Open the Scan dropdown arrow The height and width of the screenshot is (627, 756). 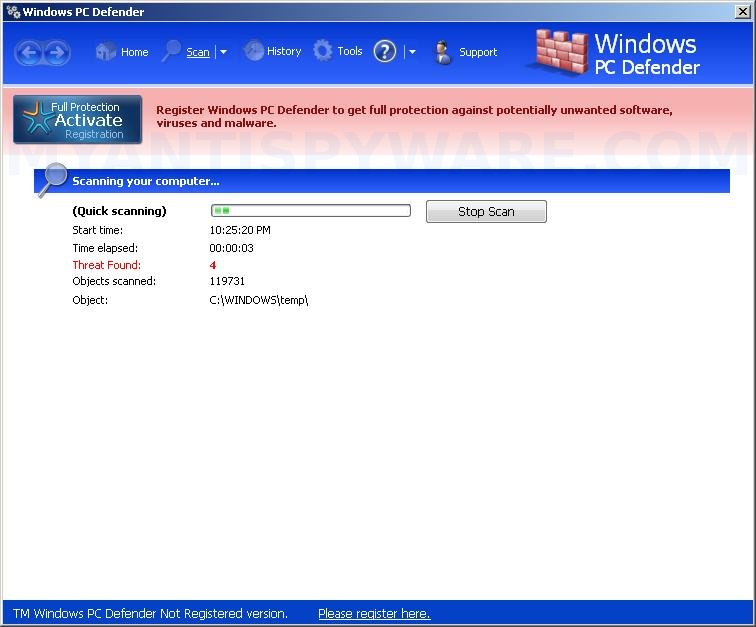click(223, 52)
